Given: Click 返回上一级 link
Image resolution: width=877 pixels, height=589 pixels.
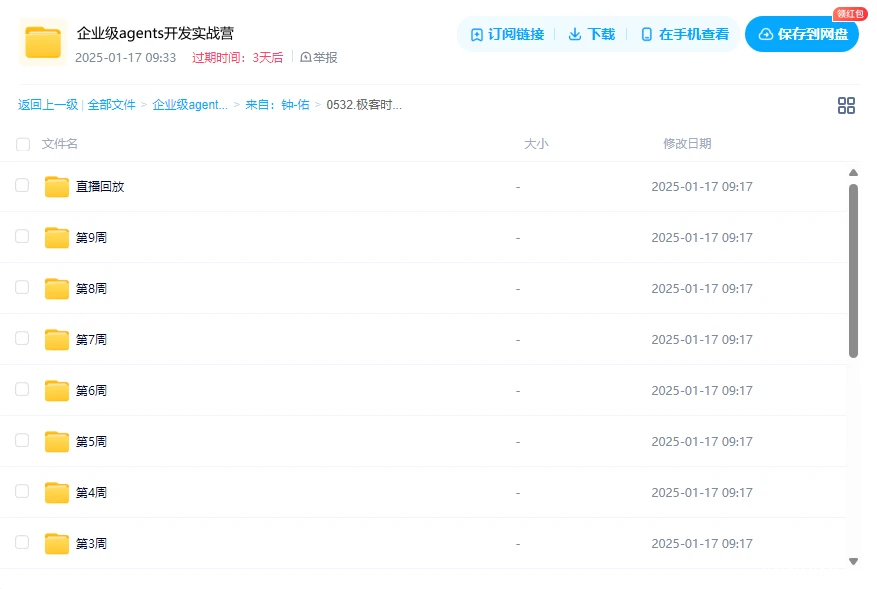Looking at the screenshot, I should (47, 105).
